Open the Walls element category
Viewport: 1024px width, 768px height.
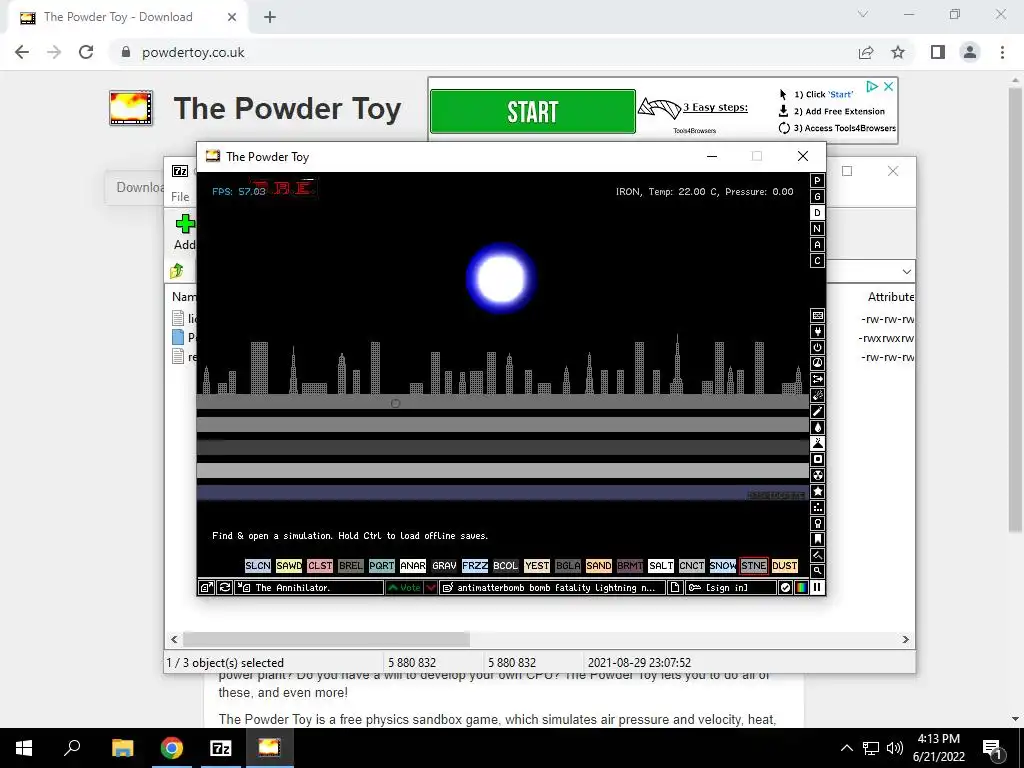[817, 315]
